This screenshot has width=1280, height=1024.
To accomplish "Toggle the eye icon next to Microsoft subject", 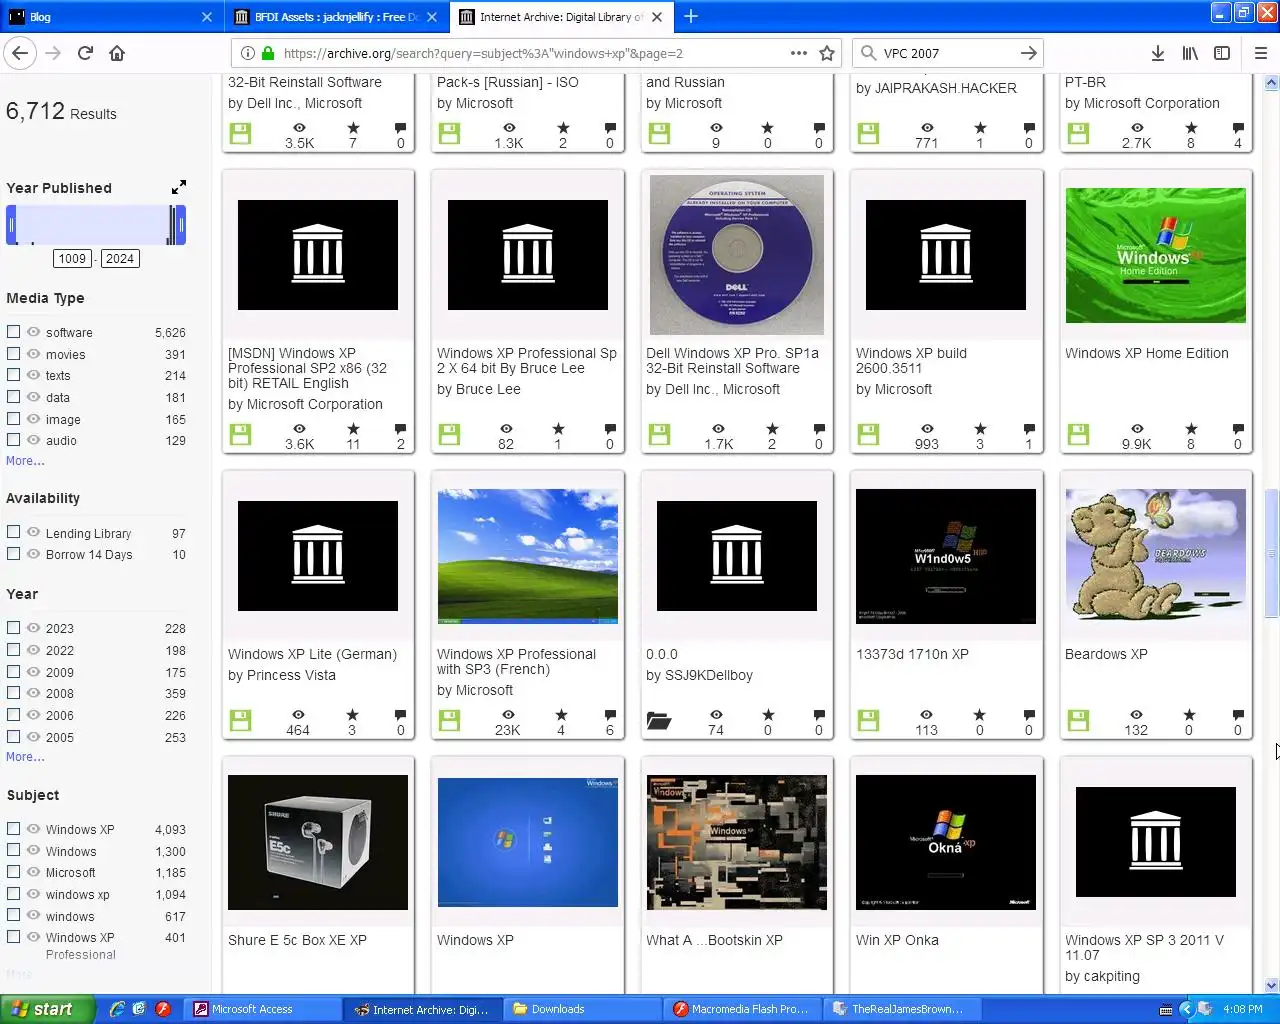I will (34, 872).
